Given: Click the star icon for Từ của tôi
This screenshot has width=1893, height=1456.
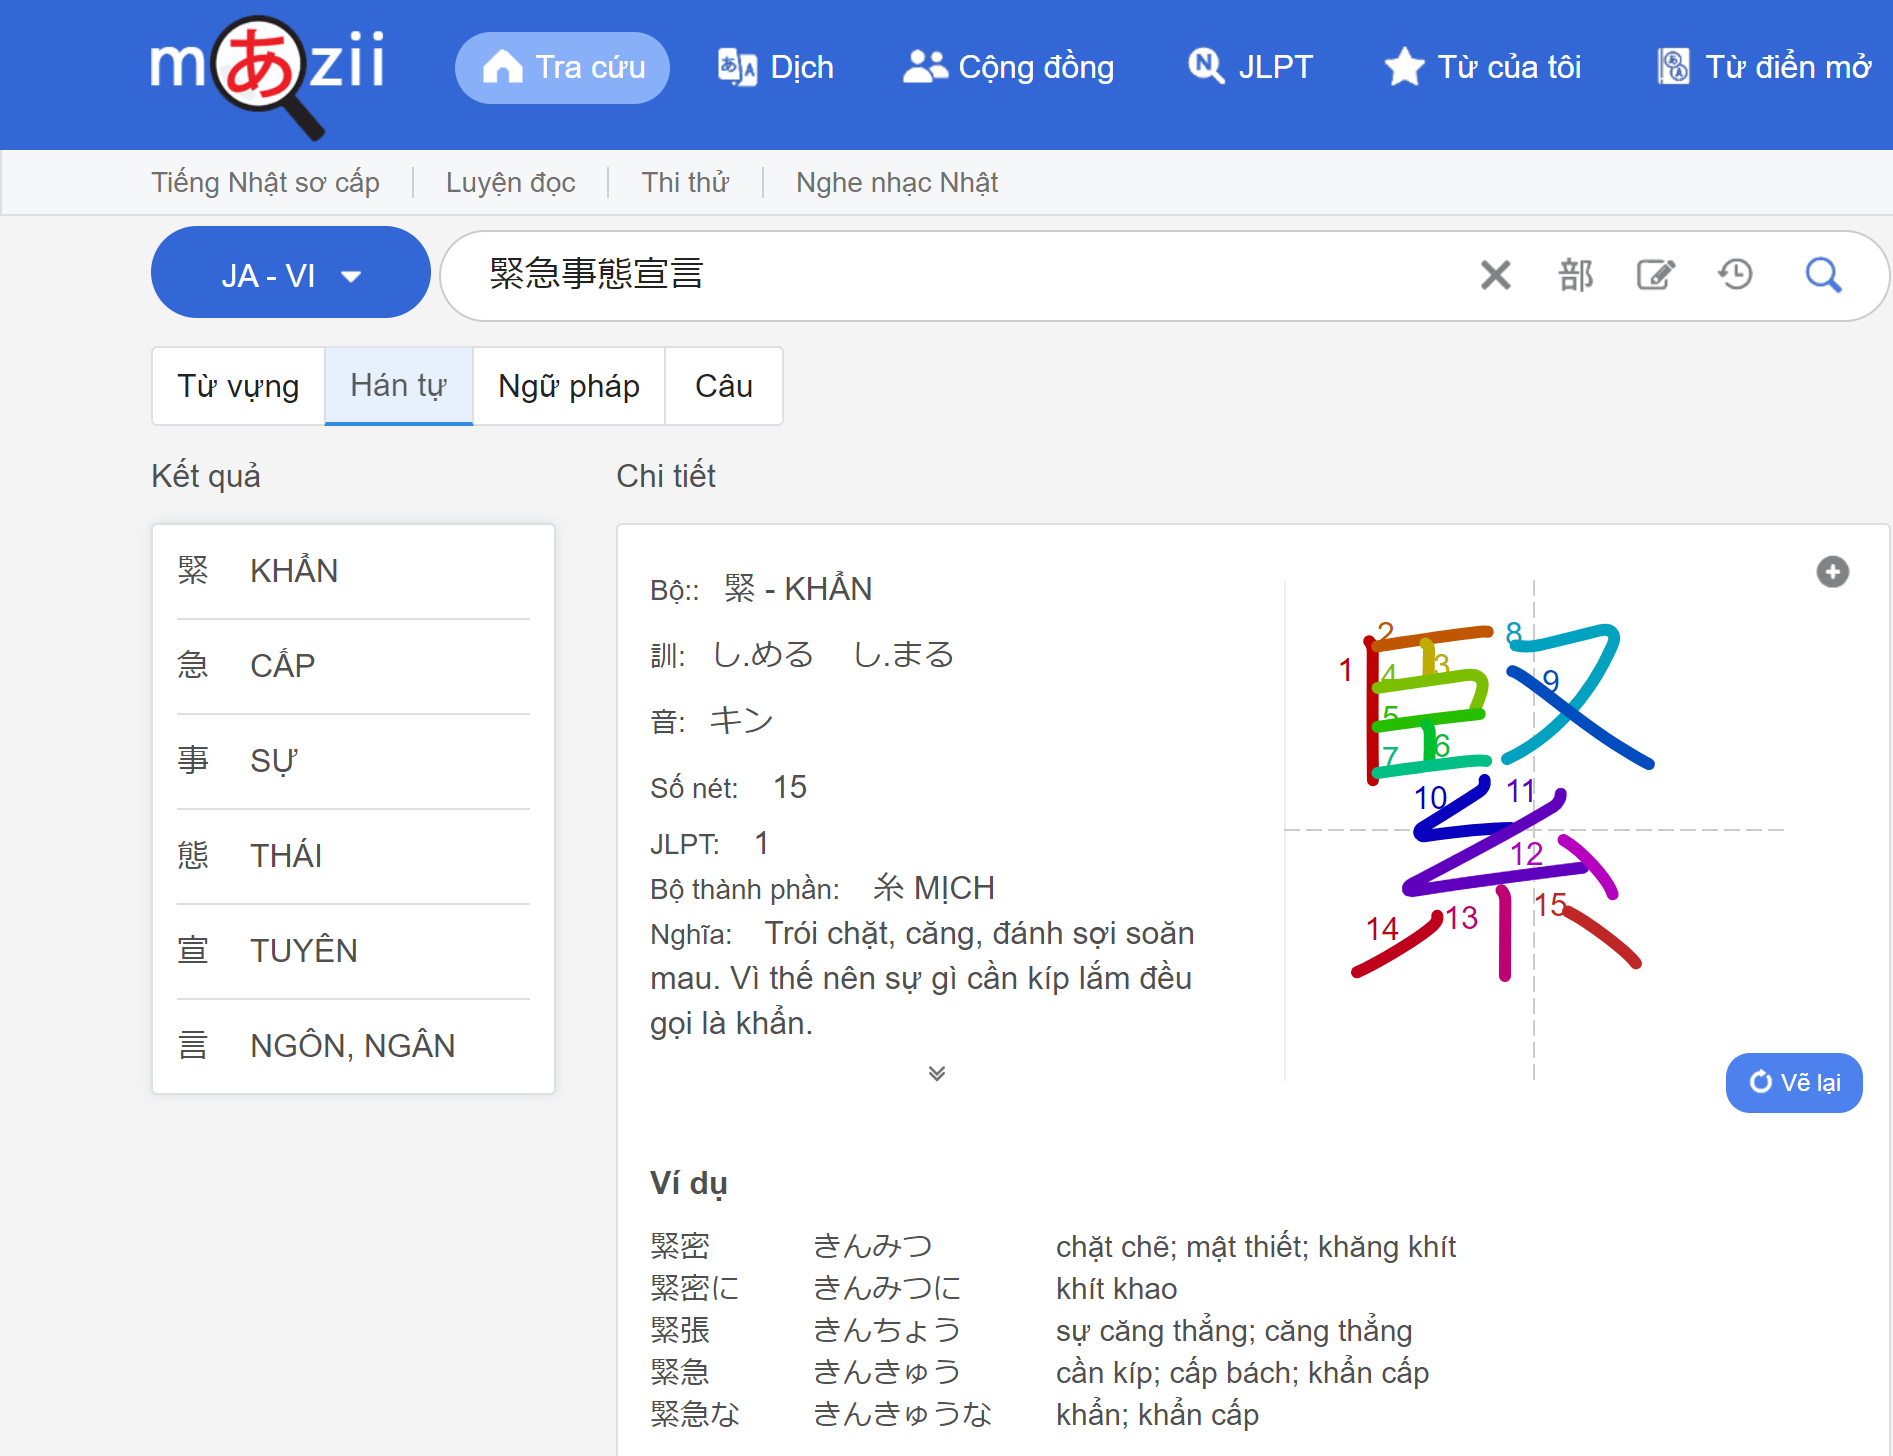Looking at the screenshot, I should [1405, 67].
